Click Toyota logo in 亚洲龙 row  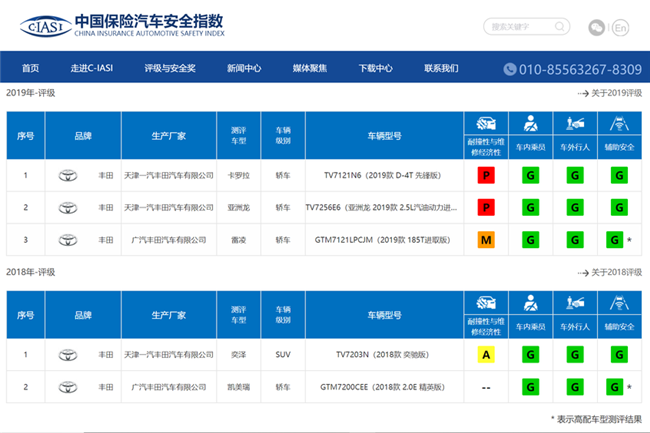pyautogui.click(x=68, y=208)
